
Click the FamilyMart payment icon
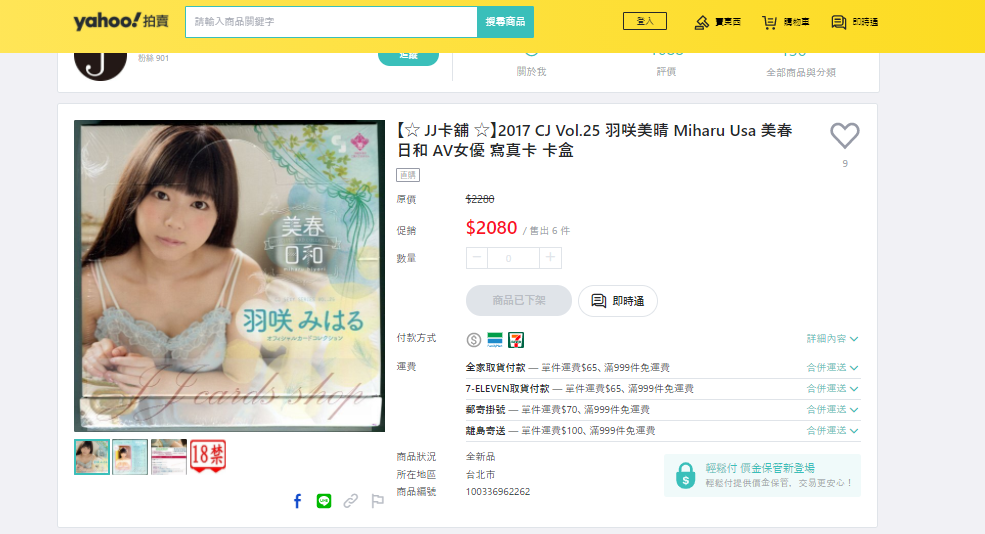click(x=495, y=340)
